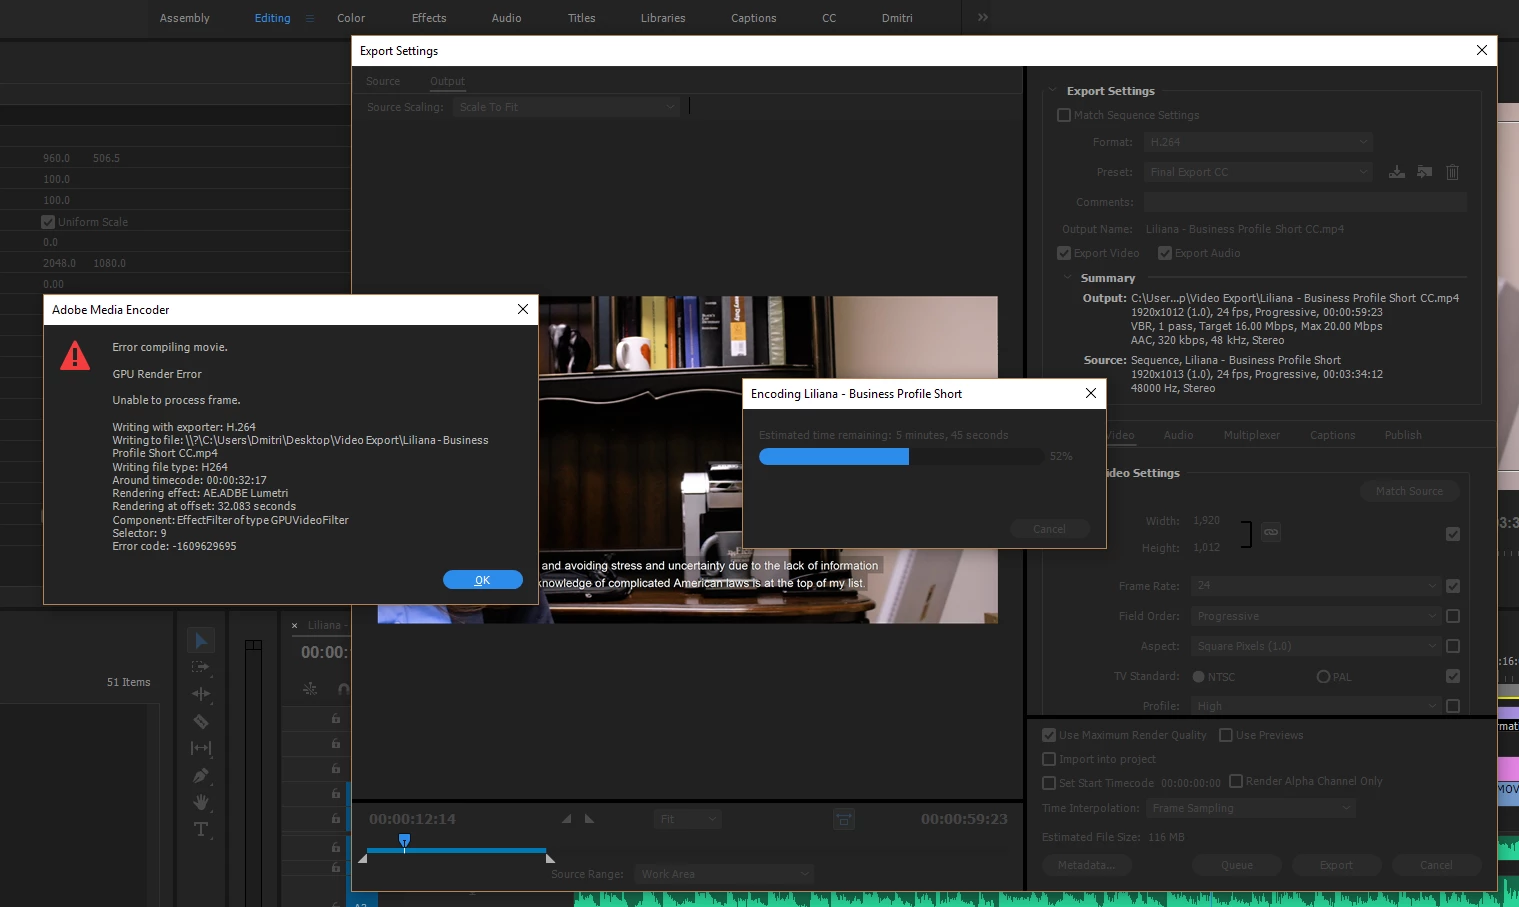Toggle Use Previews checkbox
Image resolution: width=1519 pixels, height=907 pixels.
pos(1226,735)
